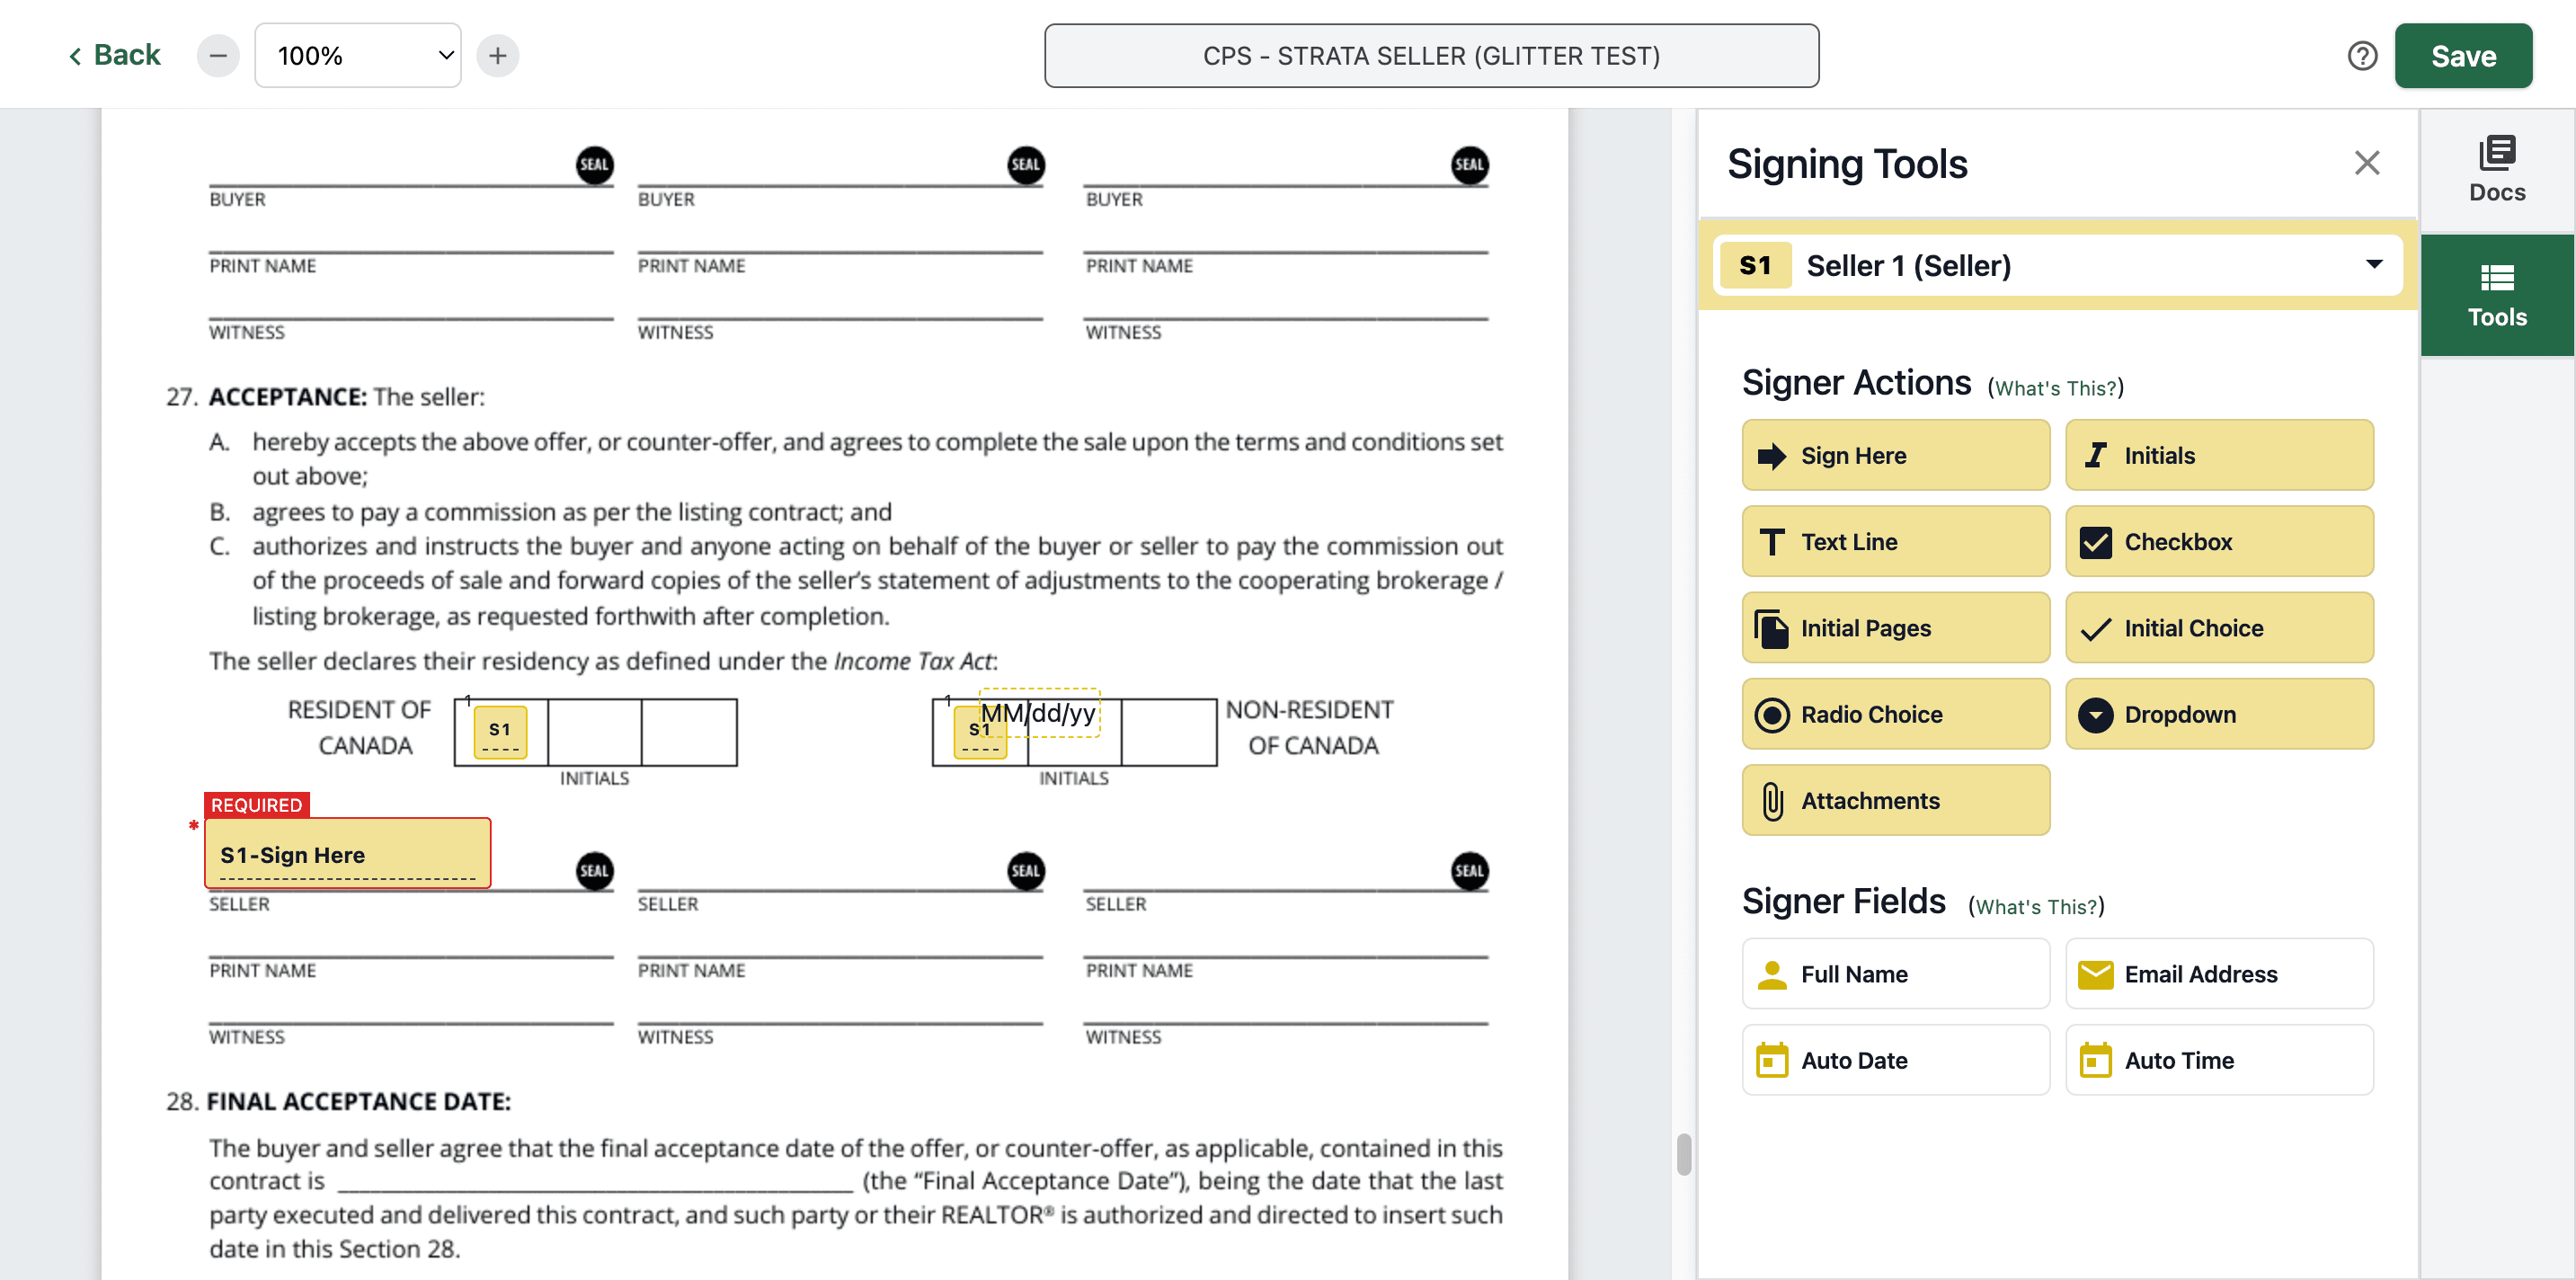Insert a Dropdown signer action
The width and height of the screenshot is (2576, 1280).
click(2219, 714)
